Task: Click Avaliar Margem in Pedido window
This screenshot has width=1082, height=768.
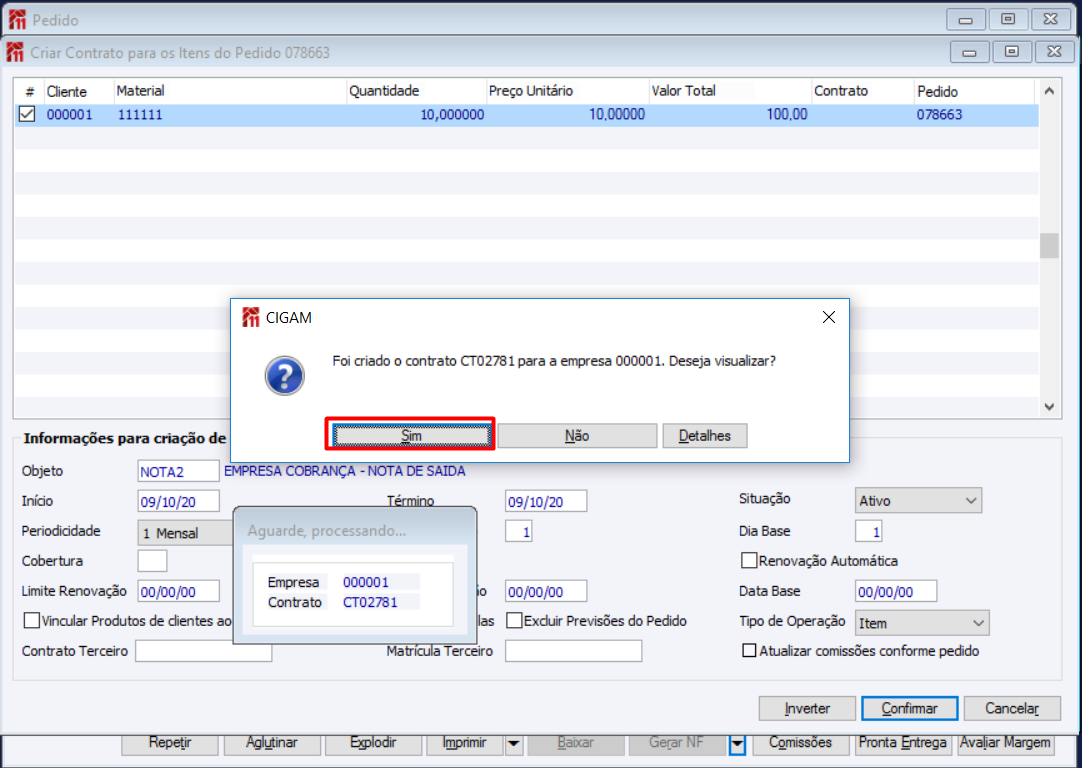Action: [x=1005, y=743]
